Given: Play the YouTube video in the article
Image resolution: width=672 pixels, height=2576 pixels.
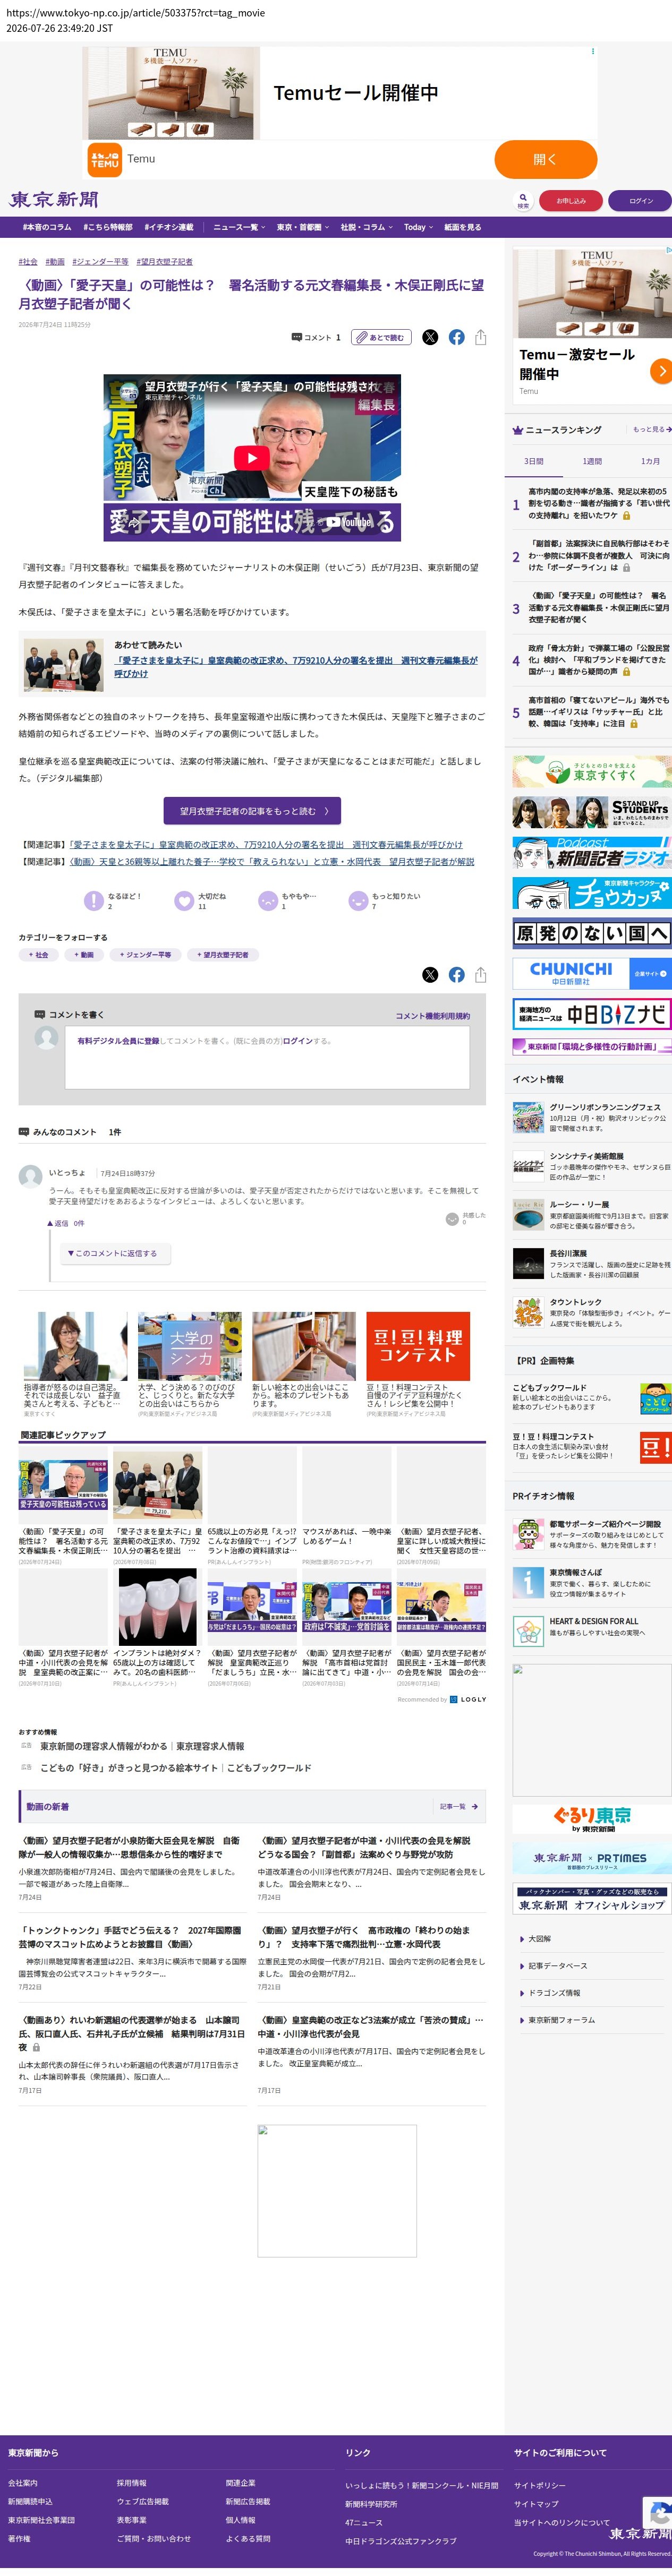Looking at the screenshot, I should click(252, 457).
